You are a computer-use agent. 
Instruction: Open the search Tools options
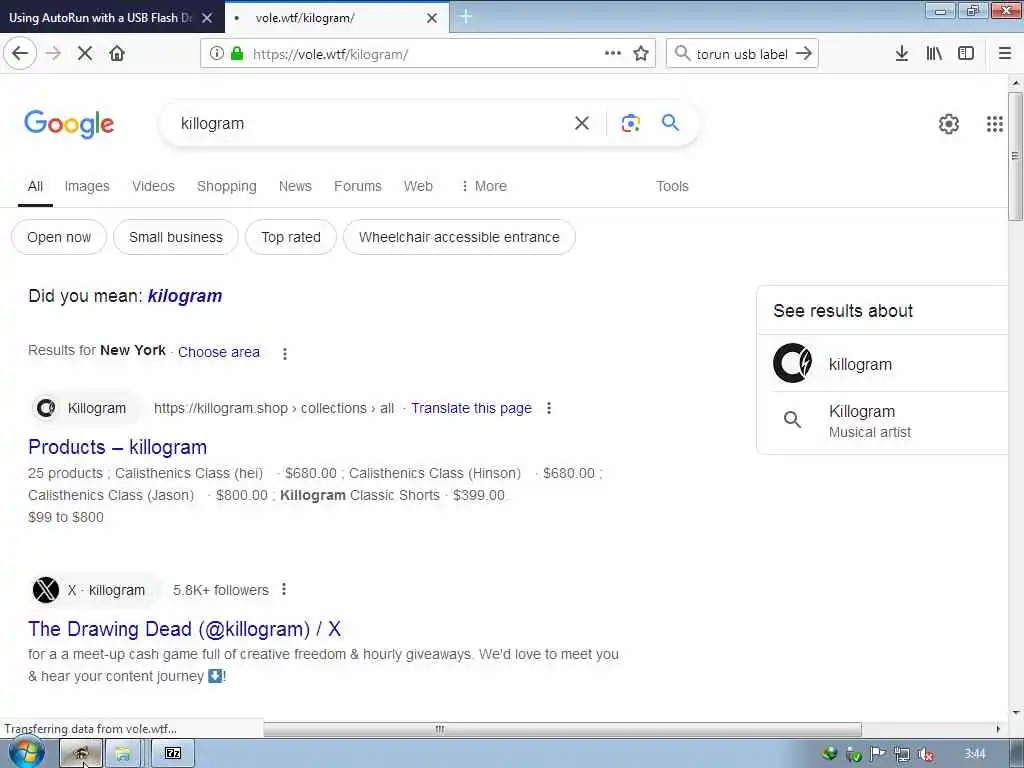click(x=672, y=186)
